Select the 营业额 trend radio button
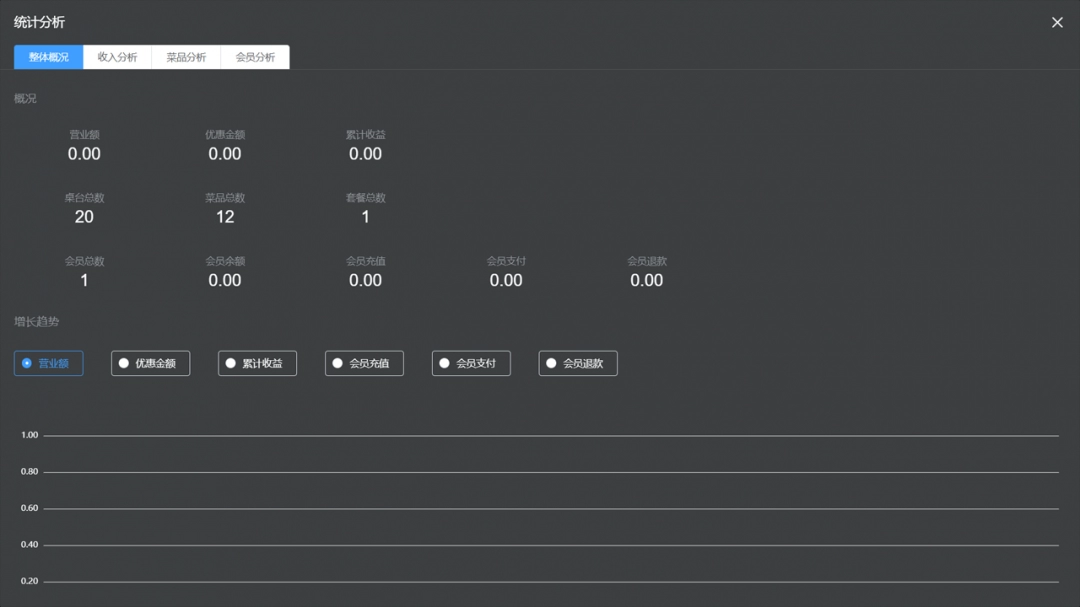 tap(48, 363)
